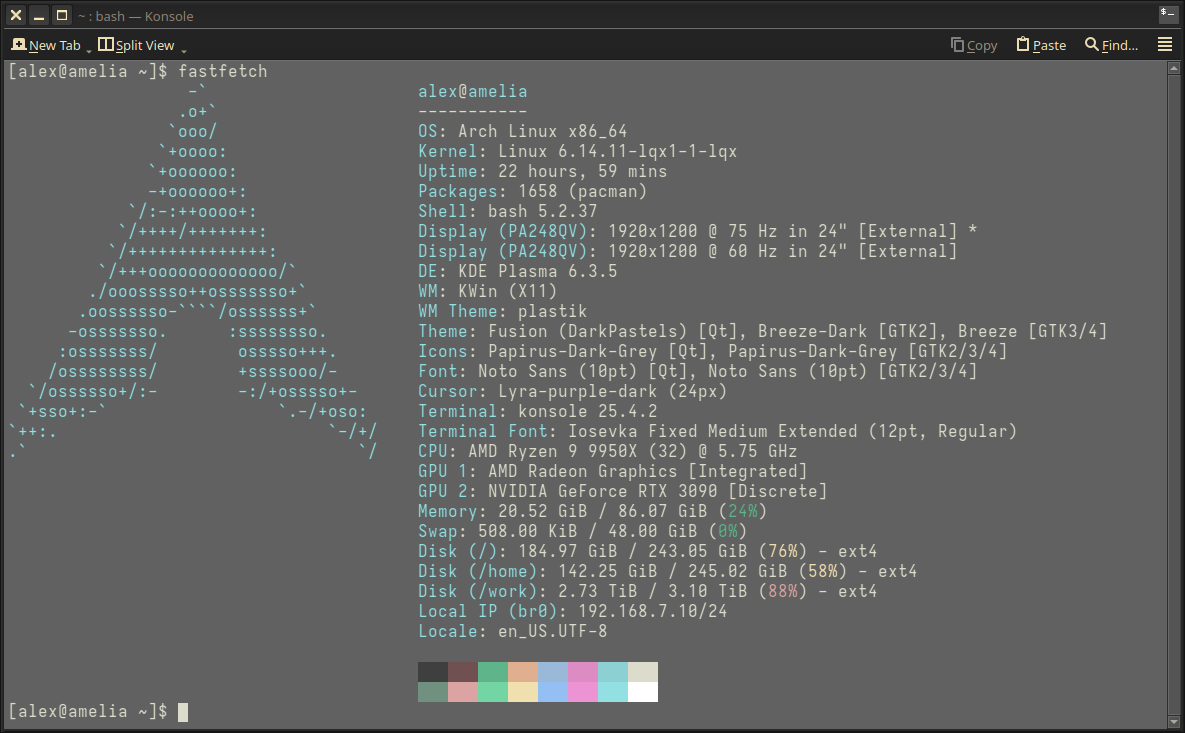Click the WM Theme 'plastik' value
The image size is (1185, 733).
click(552, 311)
